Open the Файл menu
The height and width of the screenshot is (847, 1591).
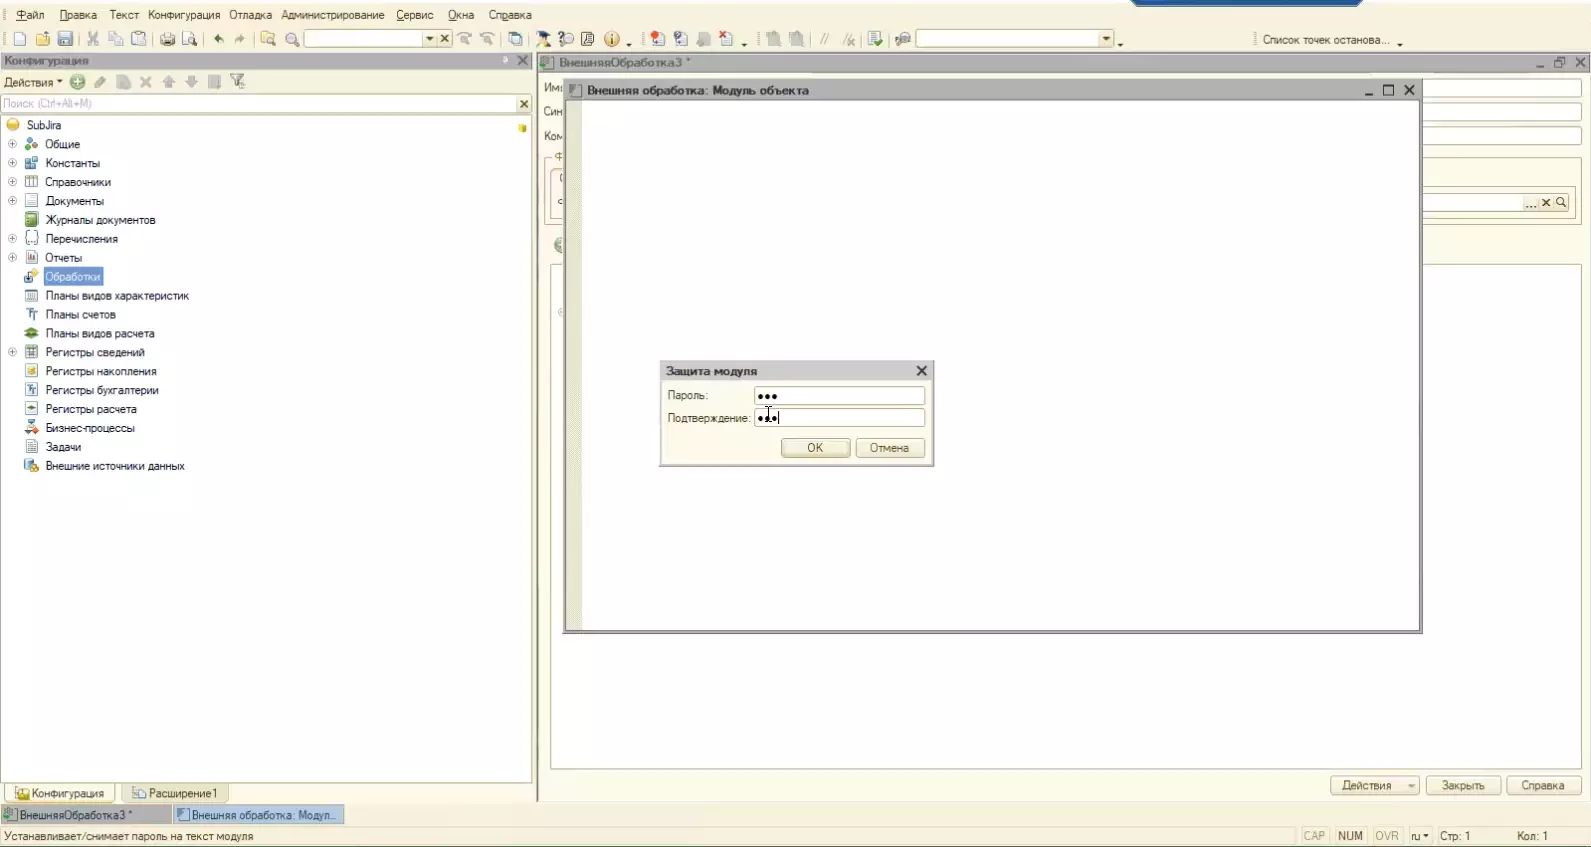coord(30,15)
